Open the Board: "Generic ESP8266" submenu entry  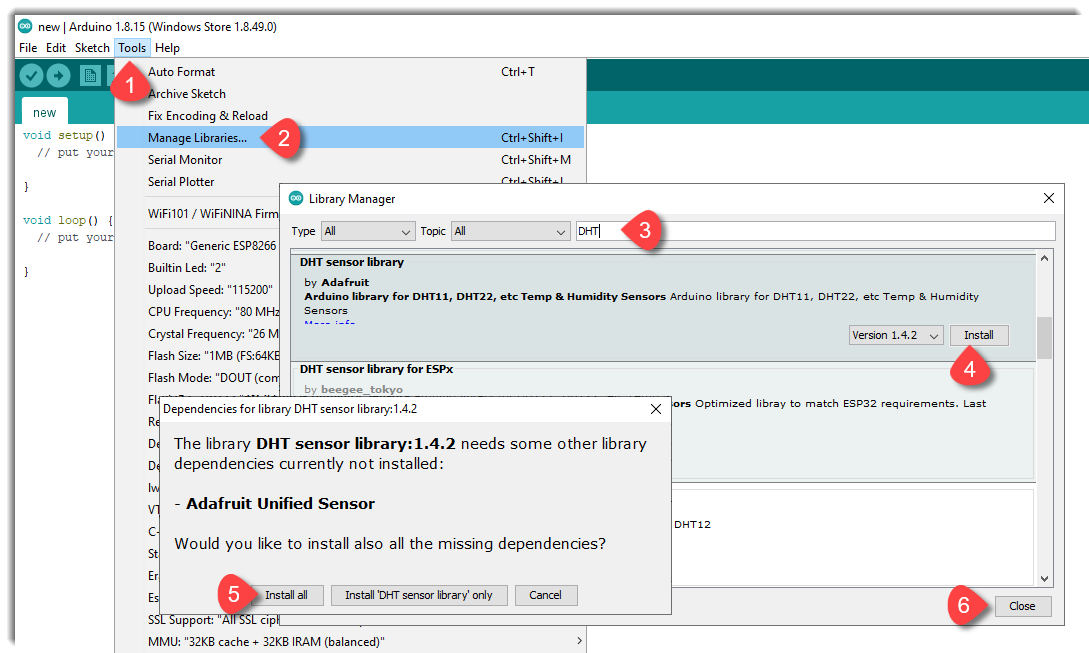(x=212, y=246)
